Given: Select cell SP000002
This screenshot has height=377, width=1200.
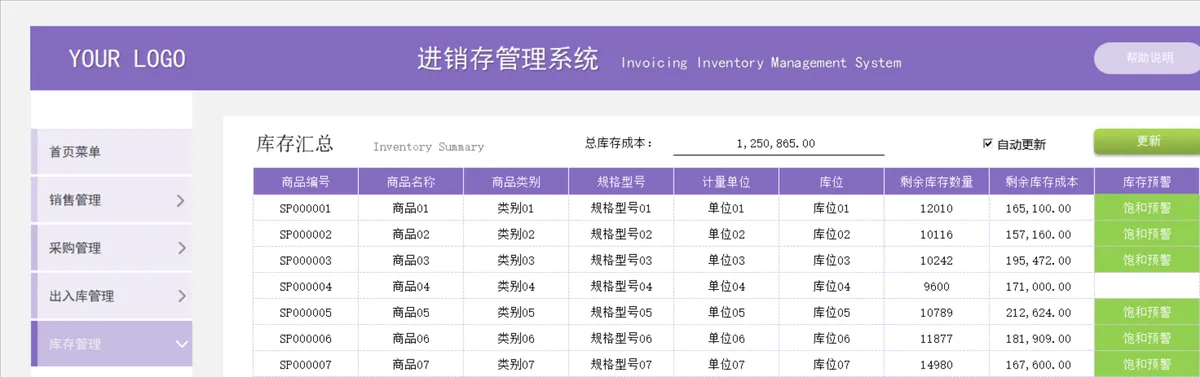Looking at the screenshot, I should [305, 234].
